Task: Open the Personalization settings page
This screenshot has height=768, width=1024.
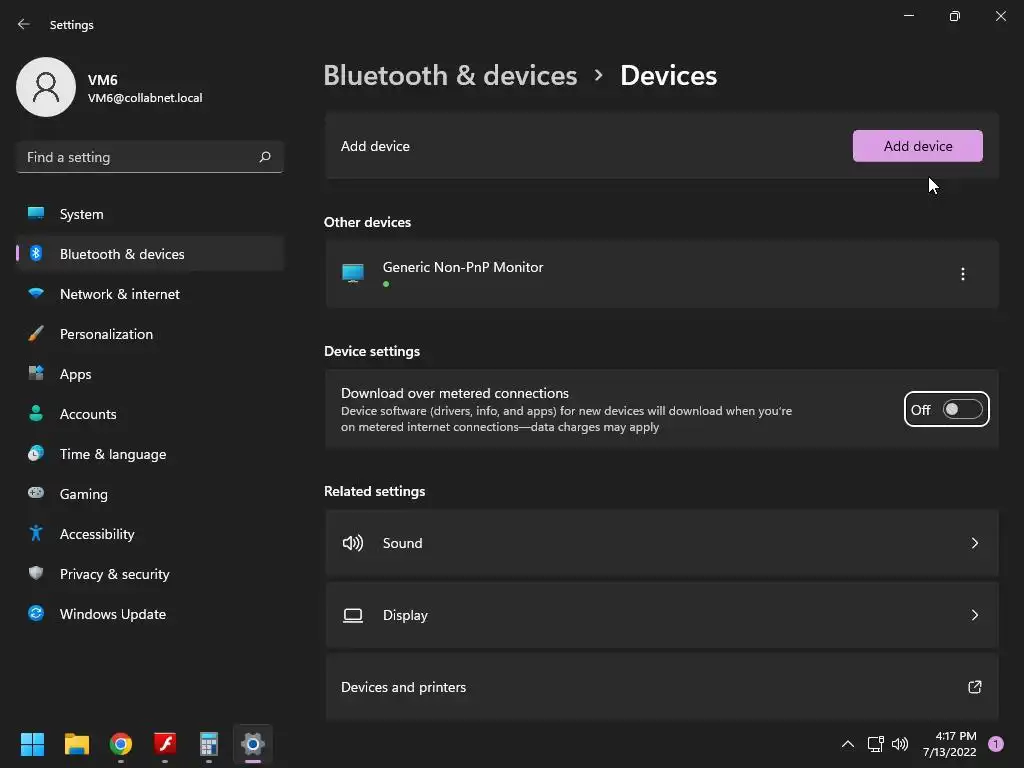Action: pos(106,334)
